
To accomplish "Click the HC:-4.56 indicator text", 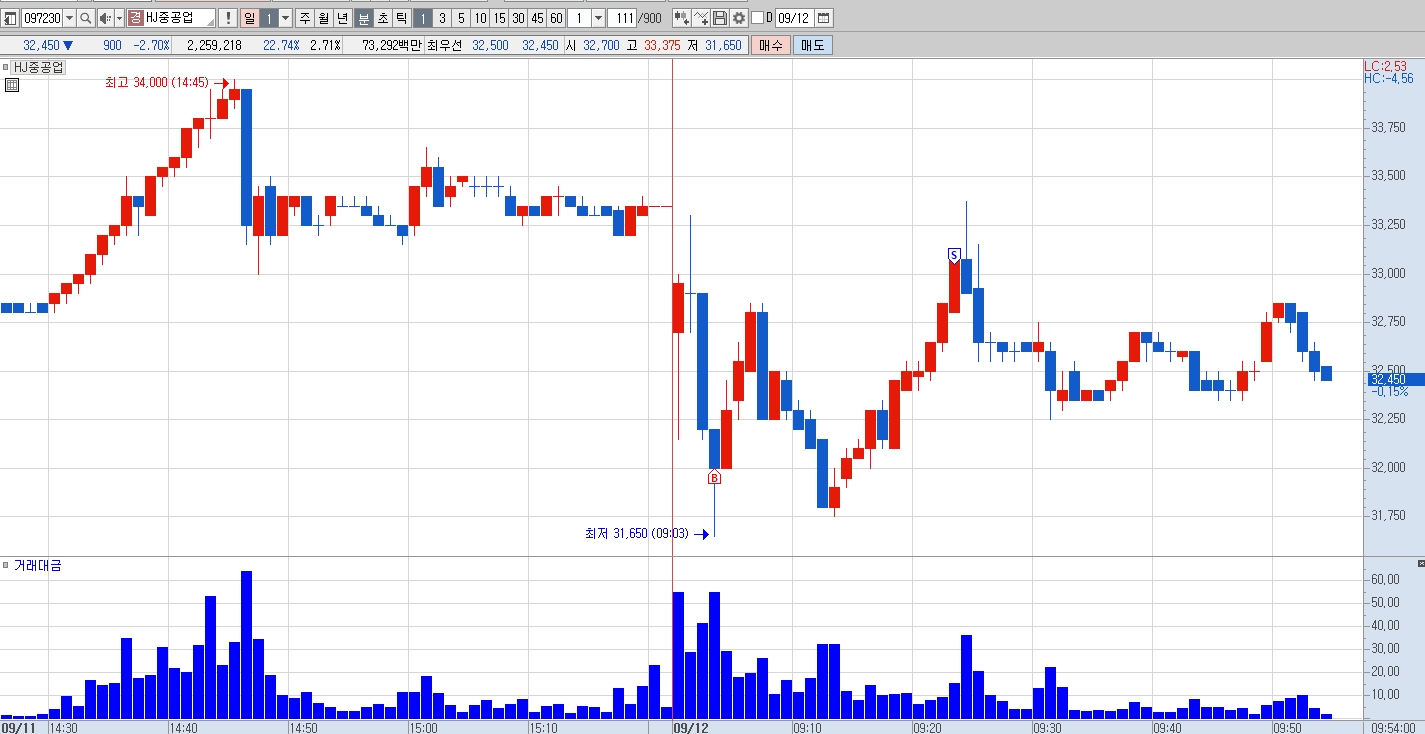I will pyautogui.click(x=1388, y=78).
